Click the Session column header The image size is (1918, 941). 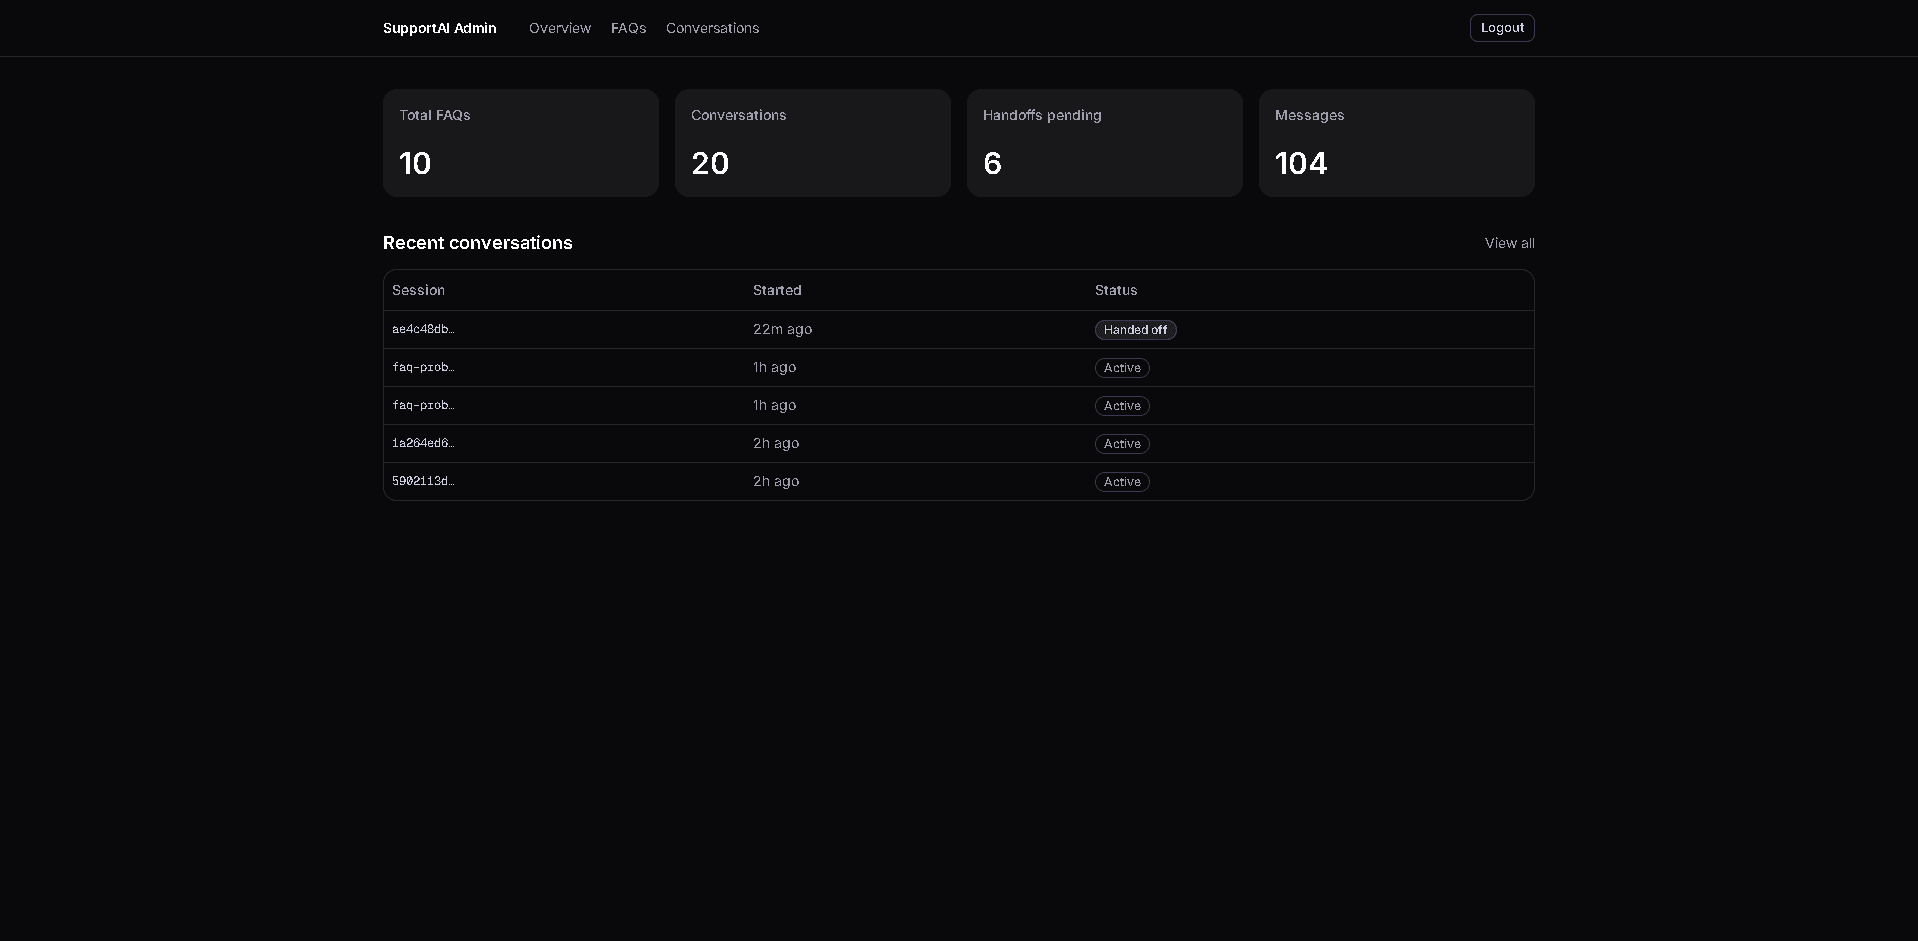[418, 290]
